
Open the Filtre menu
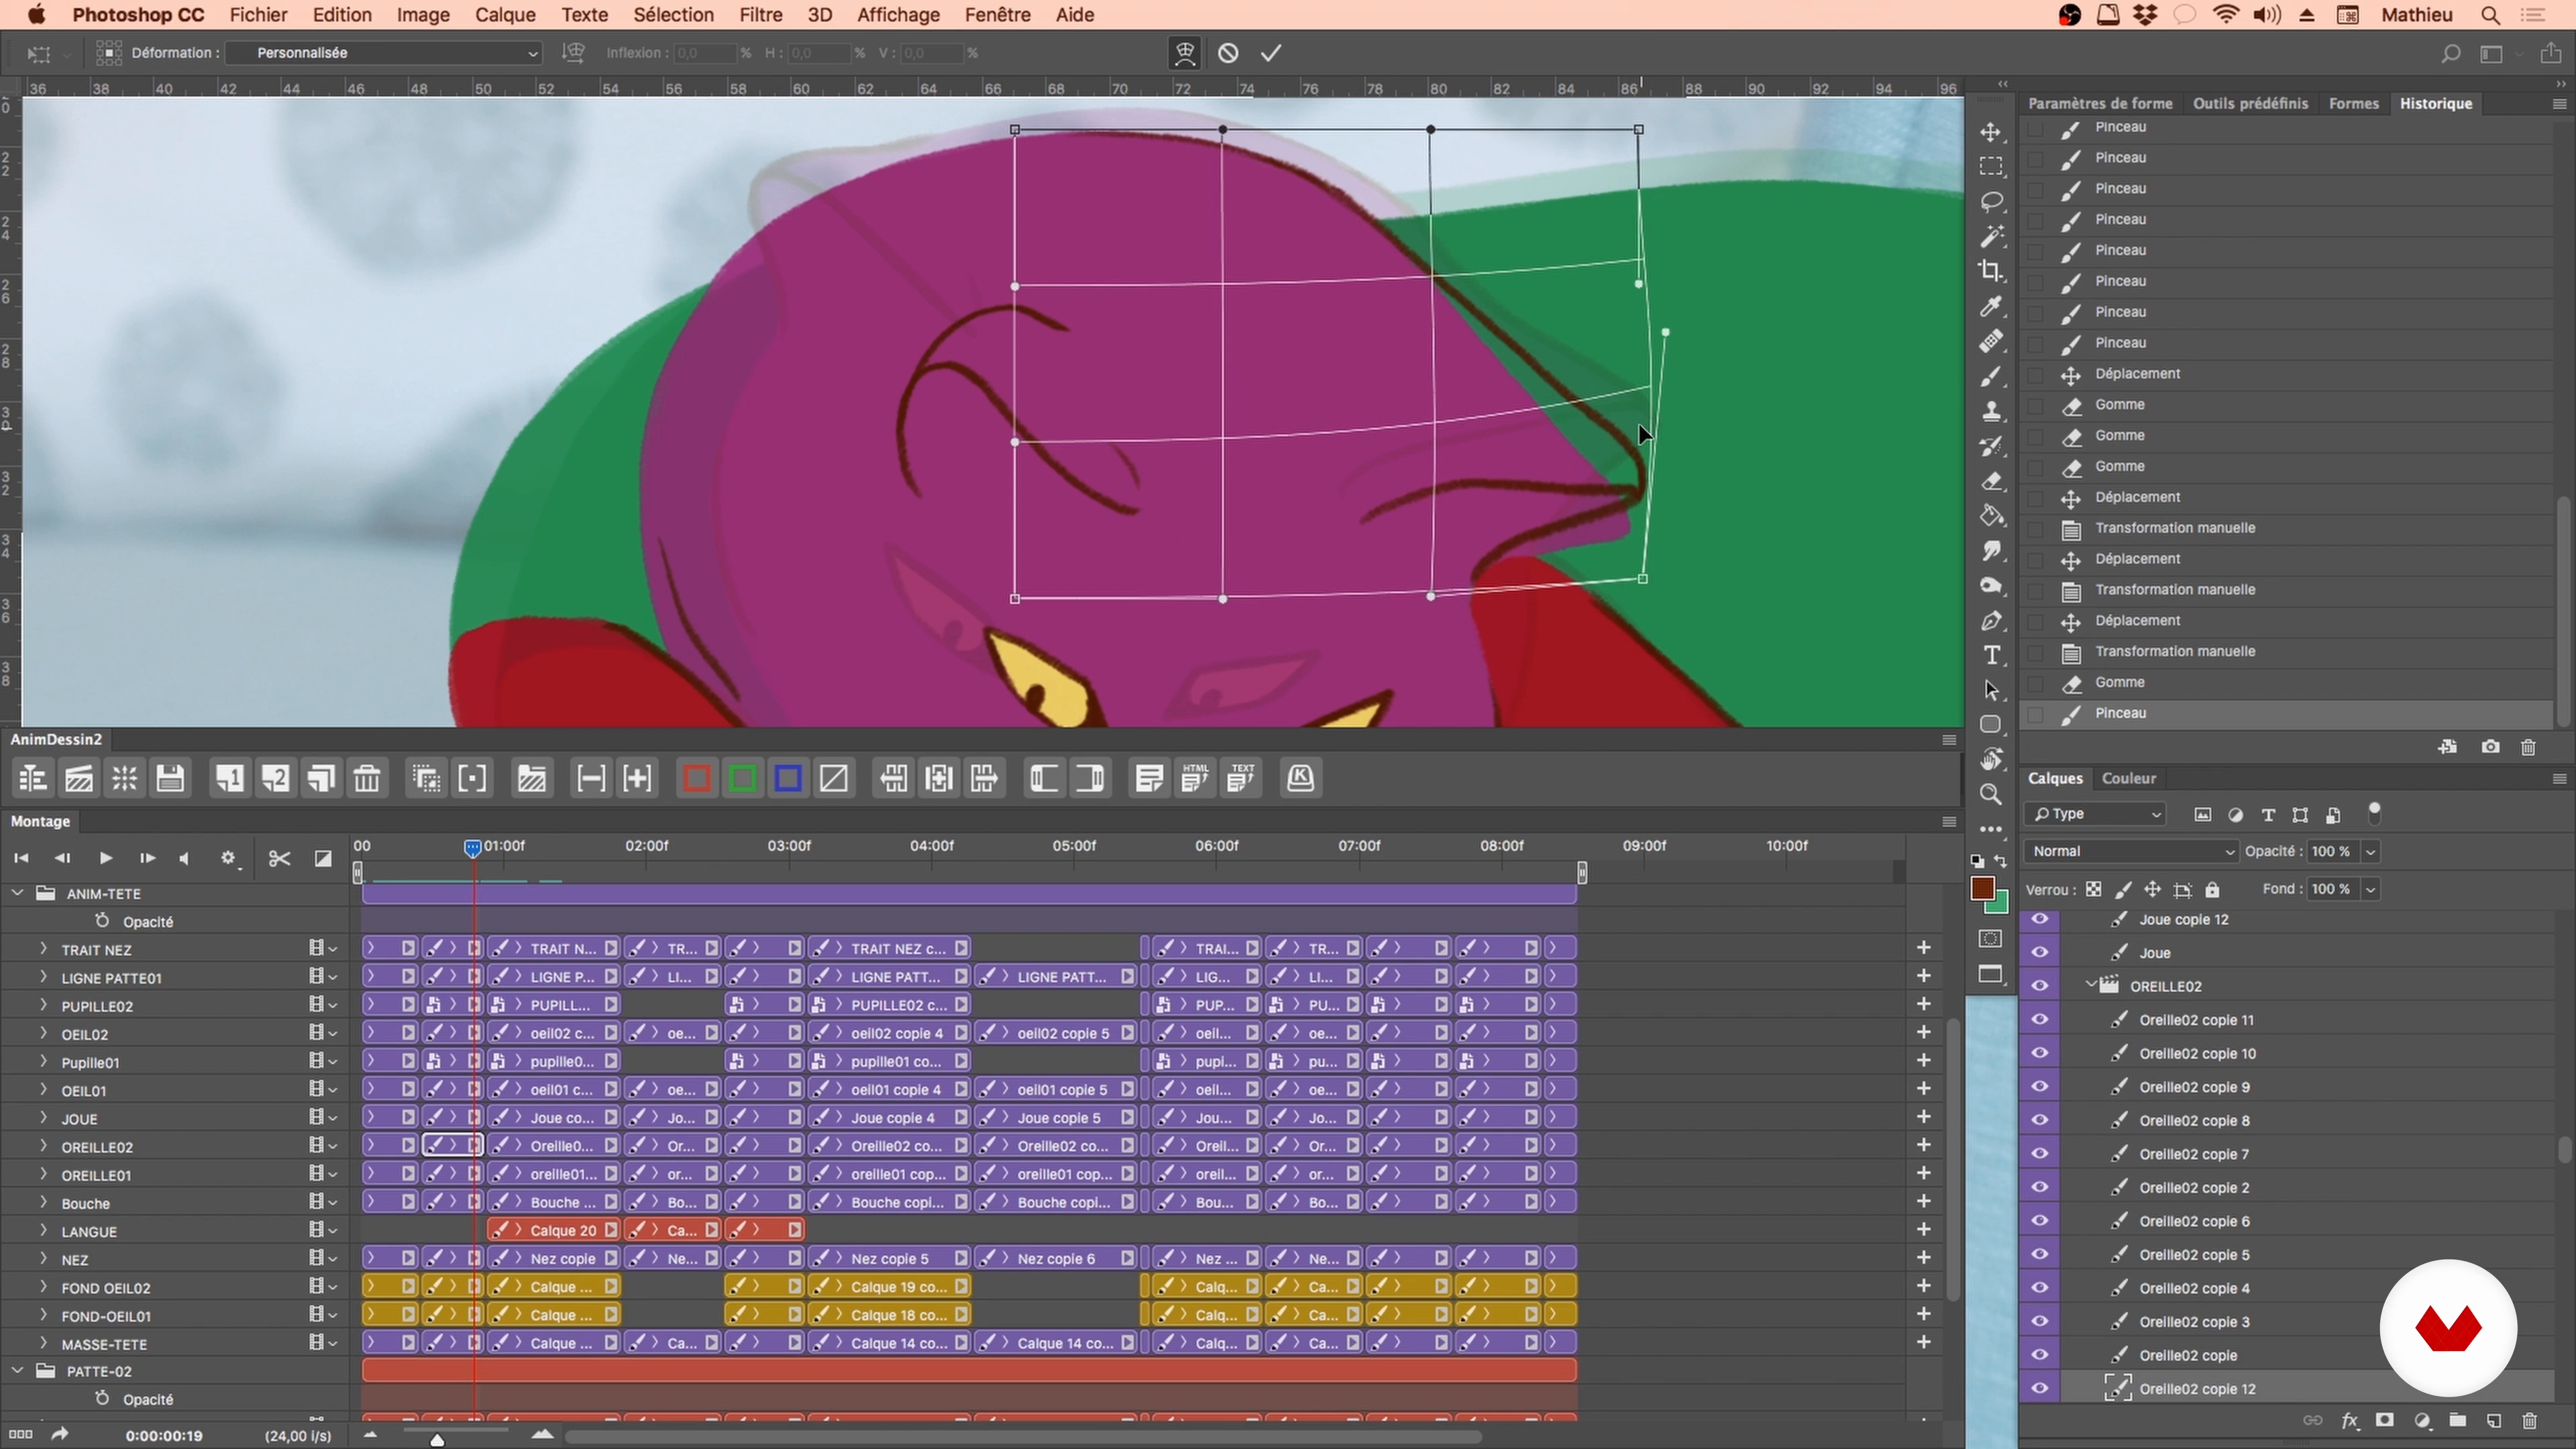[760, 15]
